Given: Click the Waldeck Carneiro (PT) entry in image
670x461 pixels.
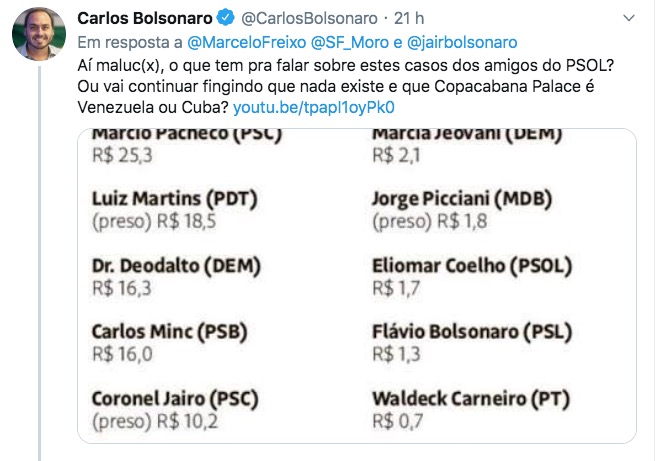Looking at the screenshot, I should tap(471, 398).
